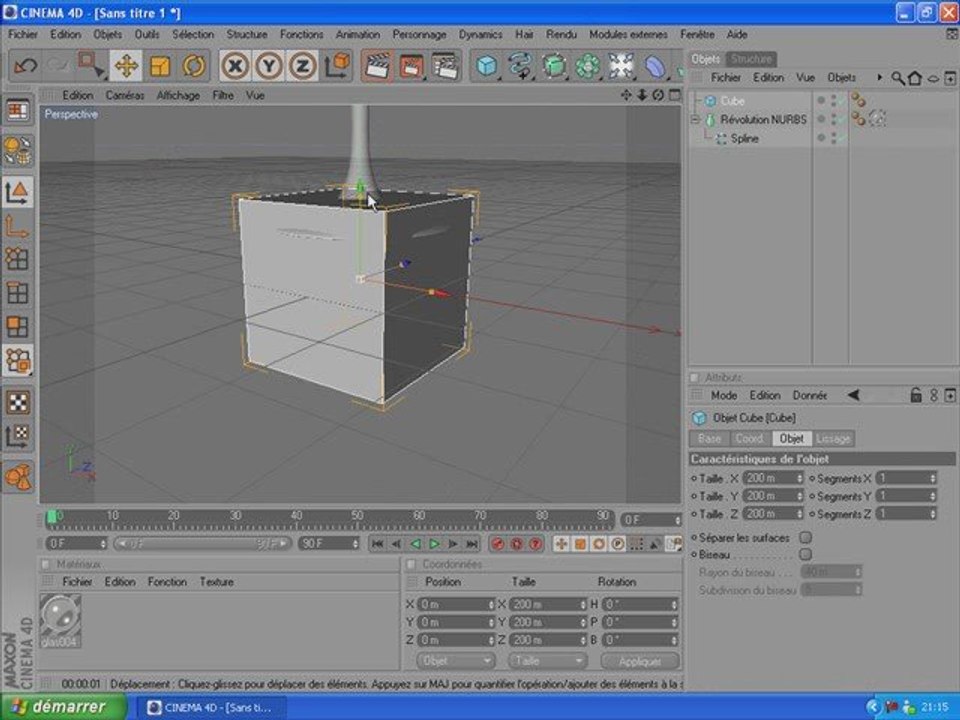Click the viewport pan icon
Image resolution: width=960 pixels, height=720 pixels.
[626, 95]
